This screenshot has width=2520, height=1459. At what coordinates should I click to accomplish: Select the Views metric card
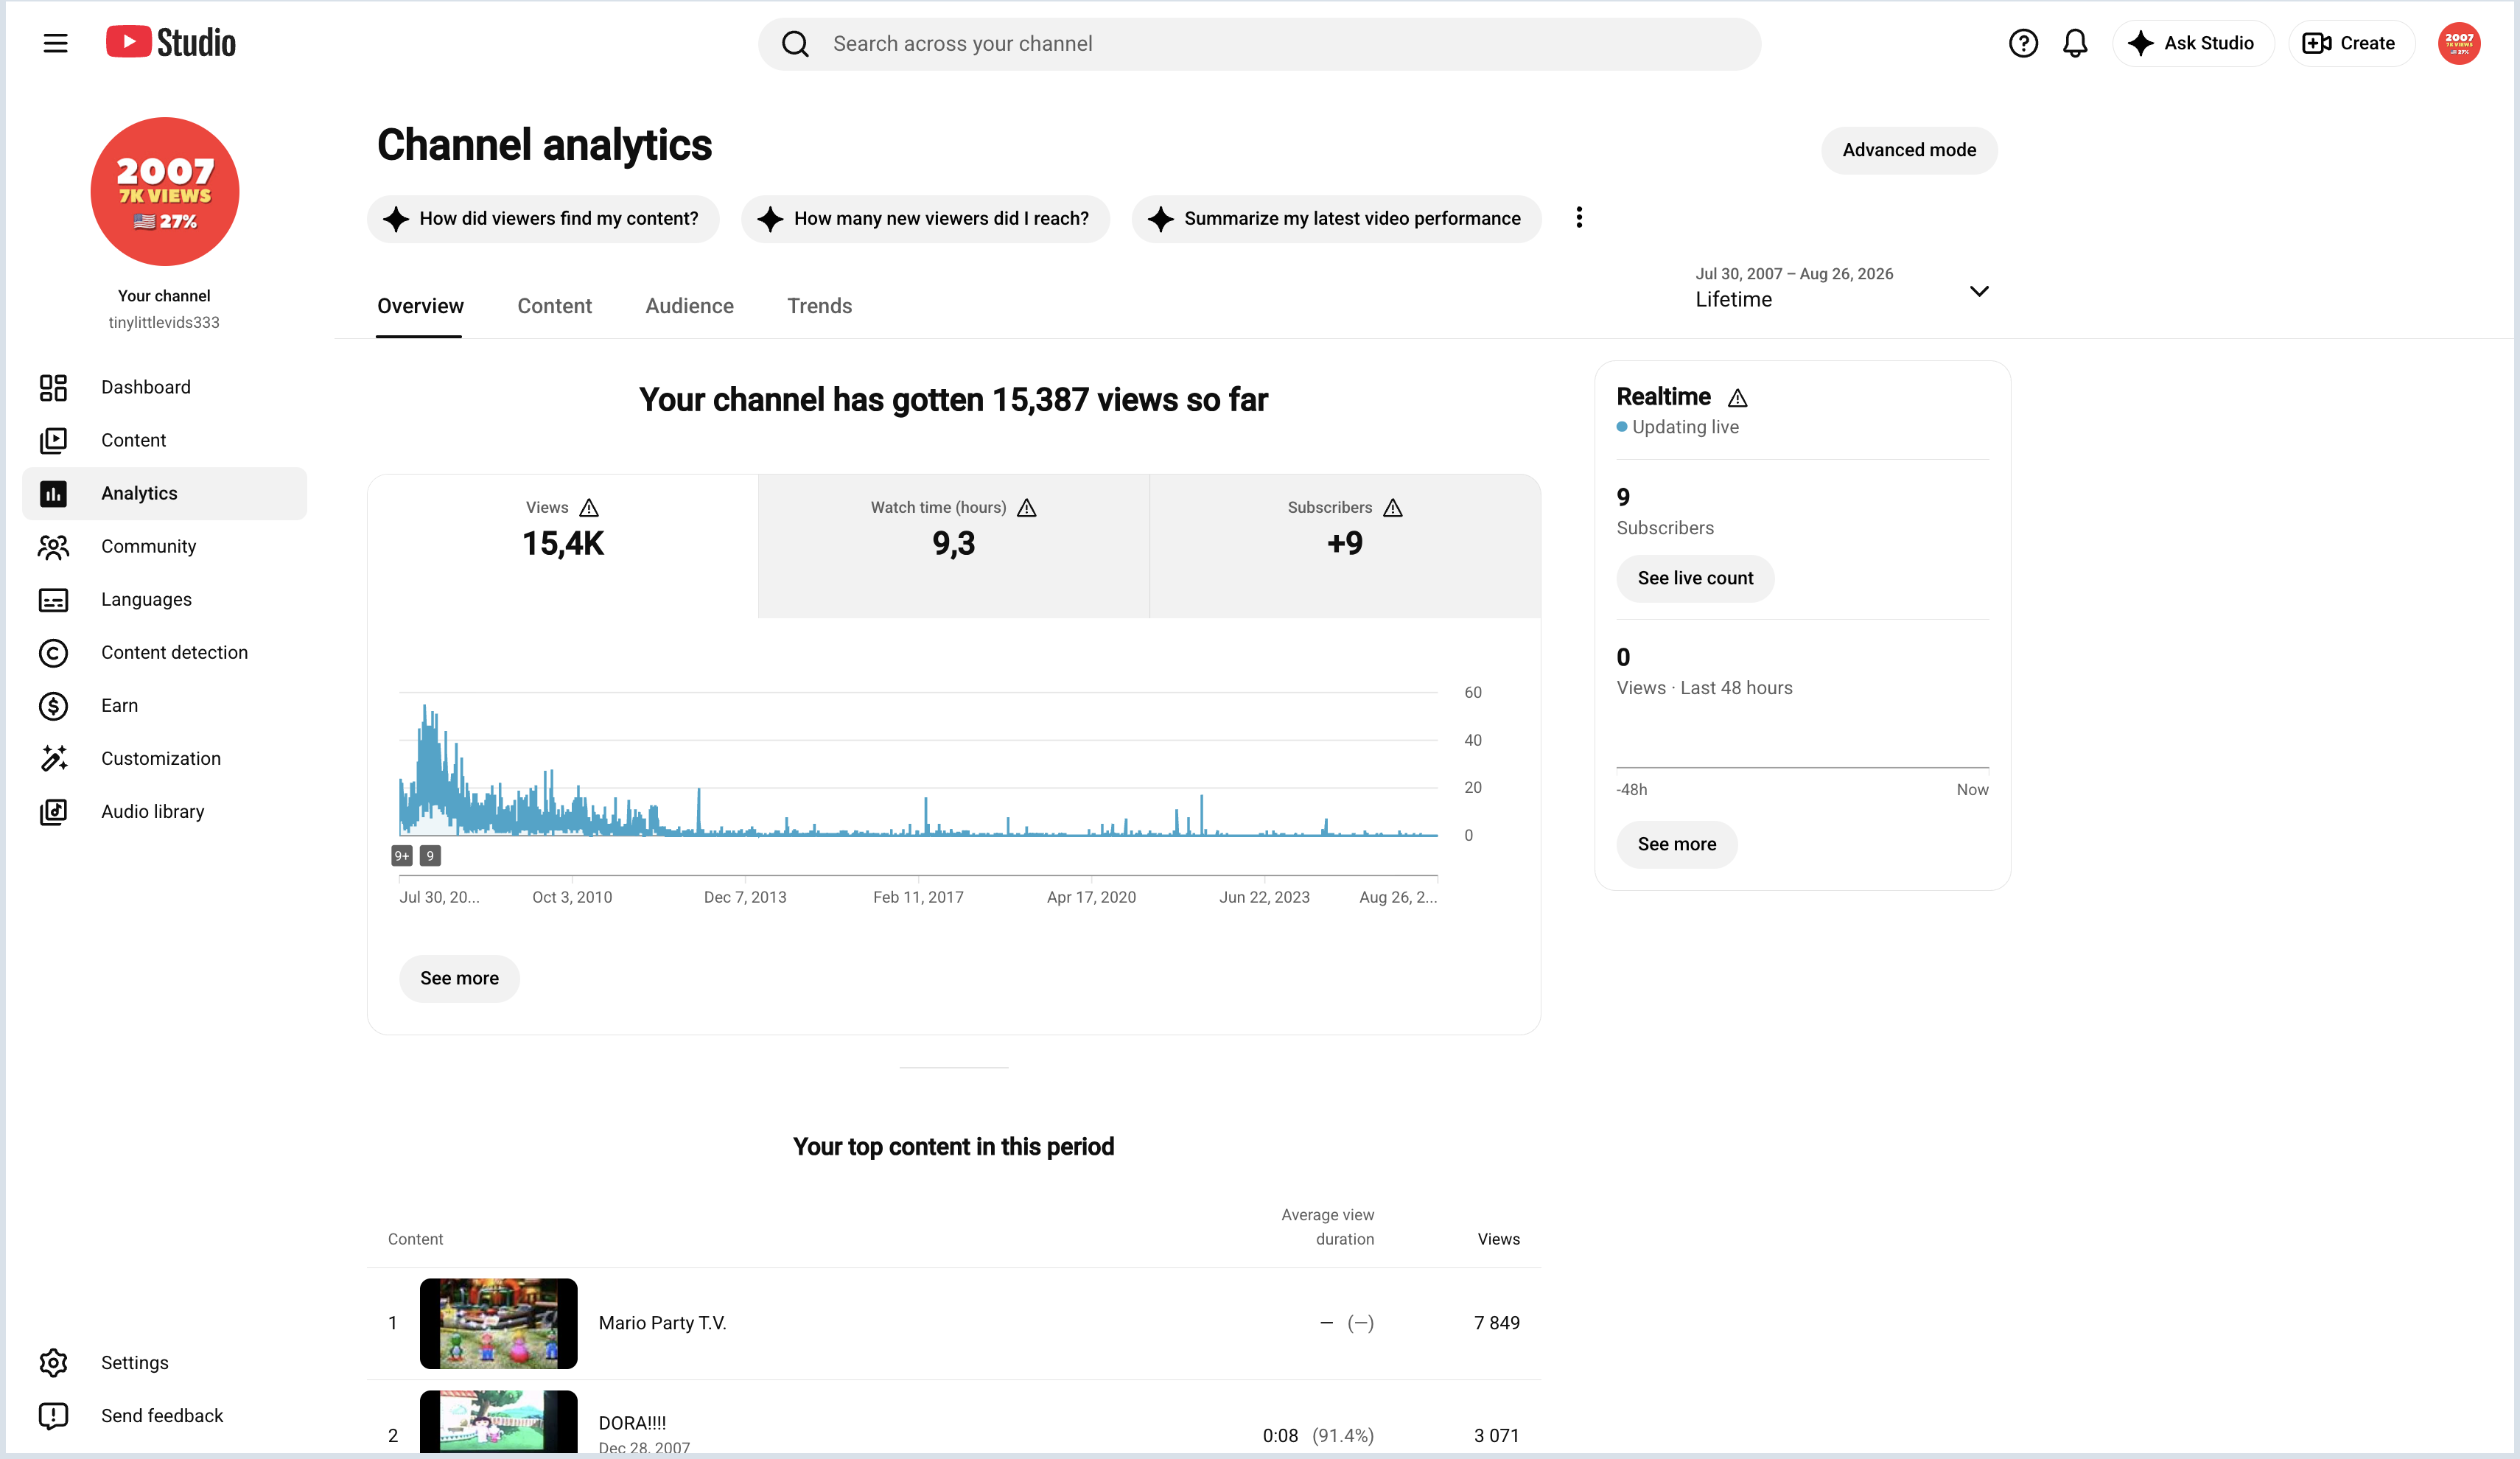pos(563,546)
